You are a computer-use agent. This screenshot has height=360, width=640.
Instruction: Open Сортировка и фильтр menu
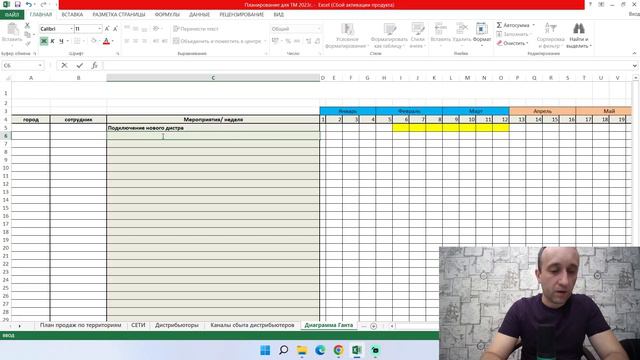pos(550,36)
